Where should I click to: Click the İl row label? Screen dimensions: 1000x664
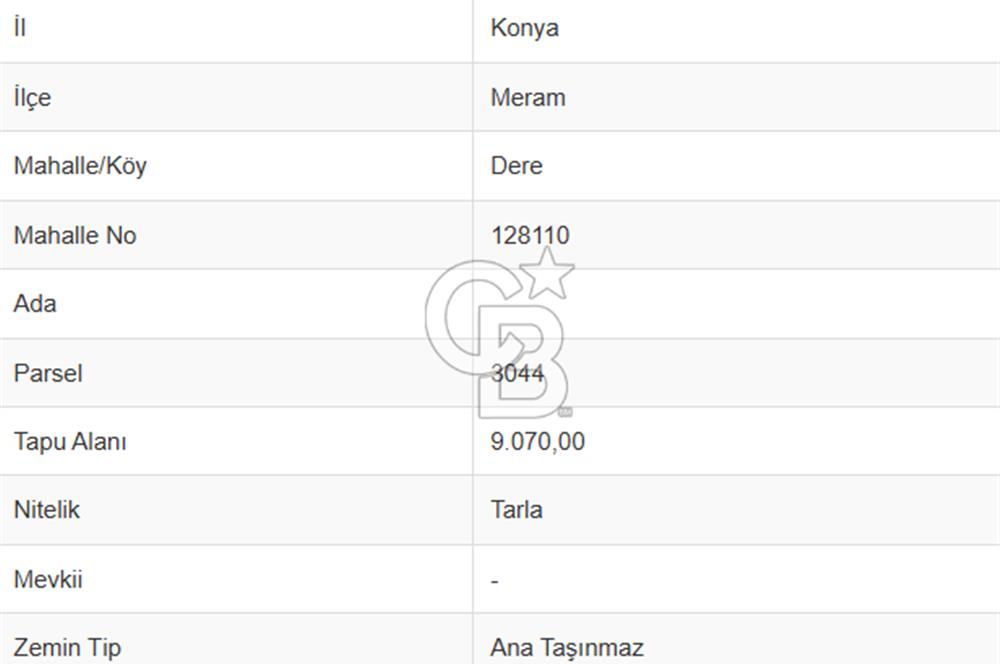[20, 28]
